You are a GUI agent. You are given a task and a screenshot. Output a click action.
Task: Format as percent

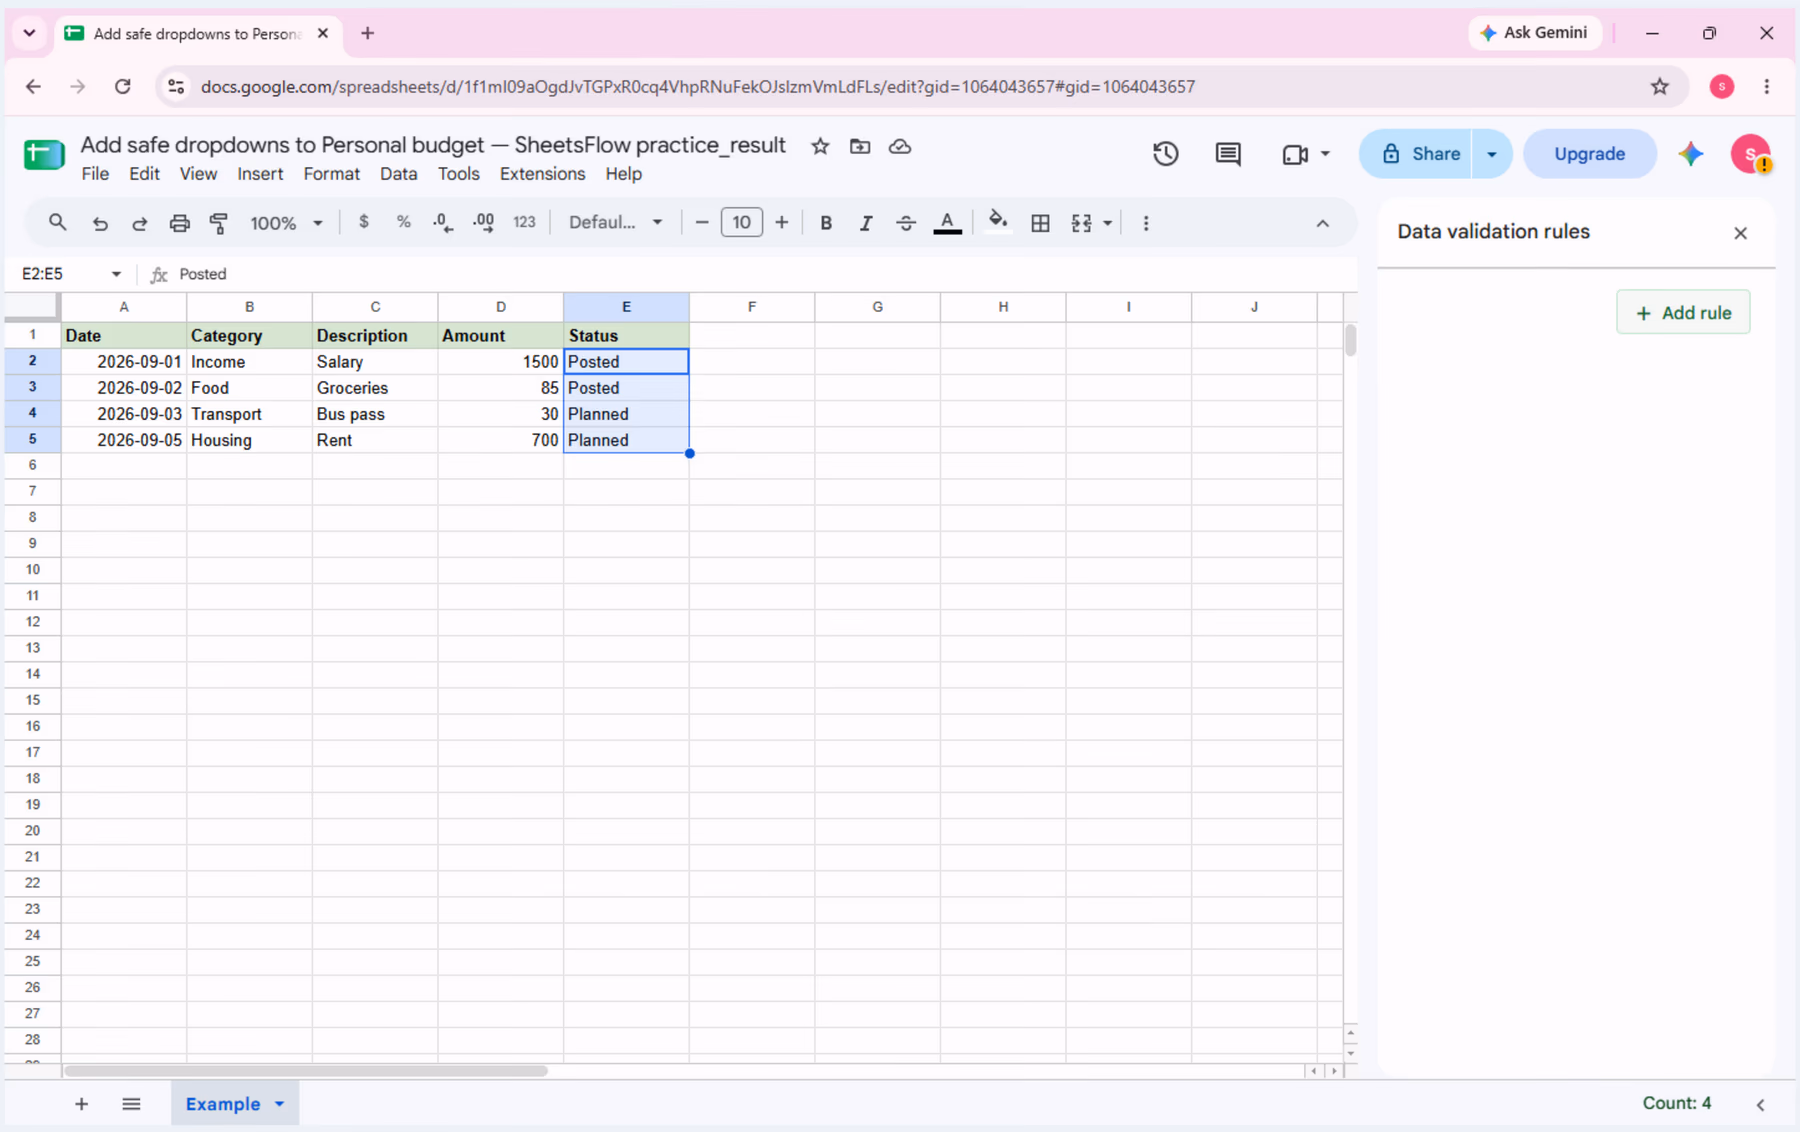[x=403, y=222]
